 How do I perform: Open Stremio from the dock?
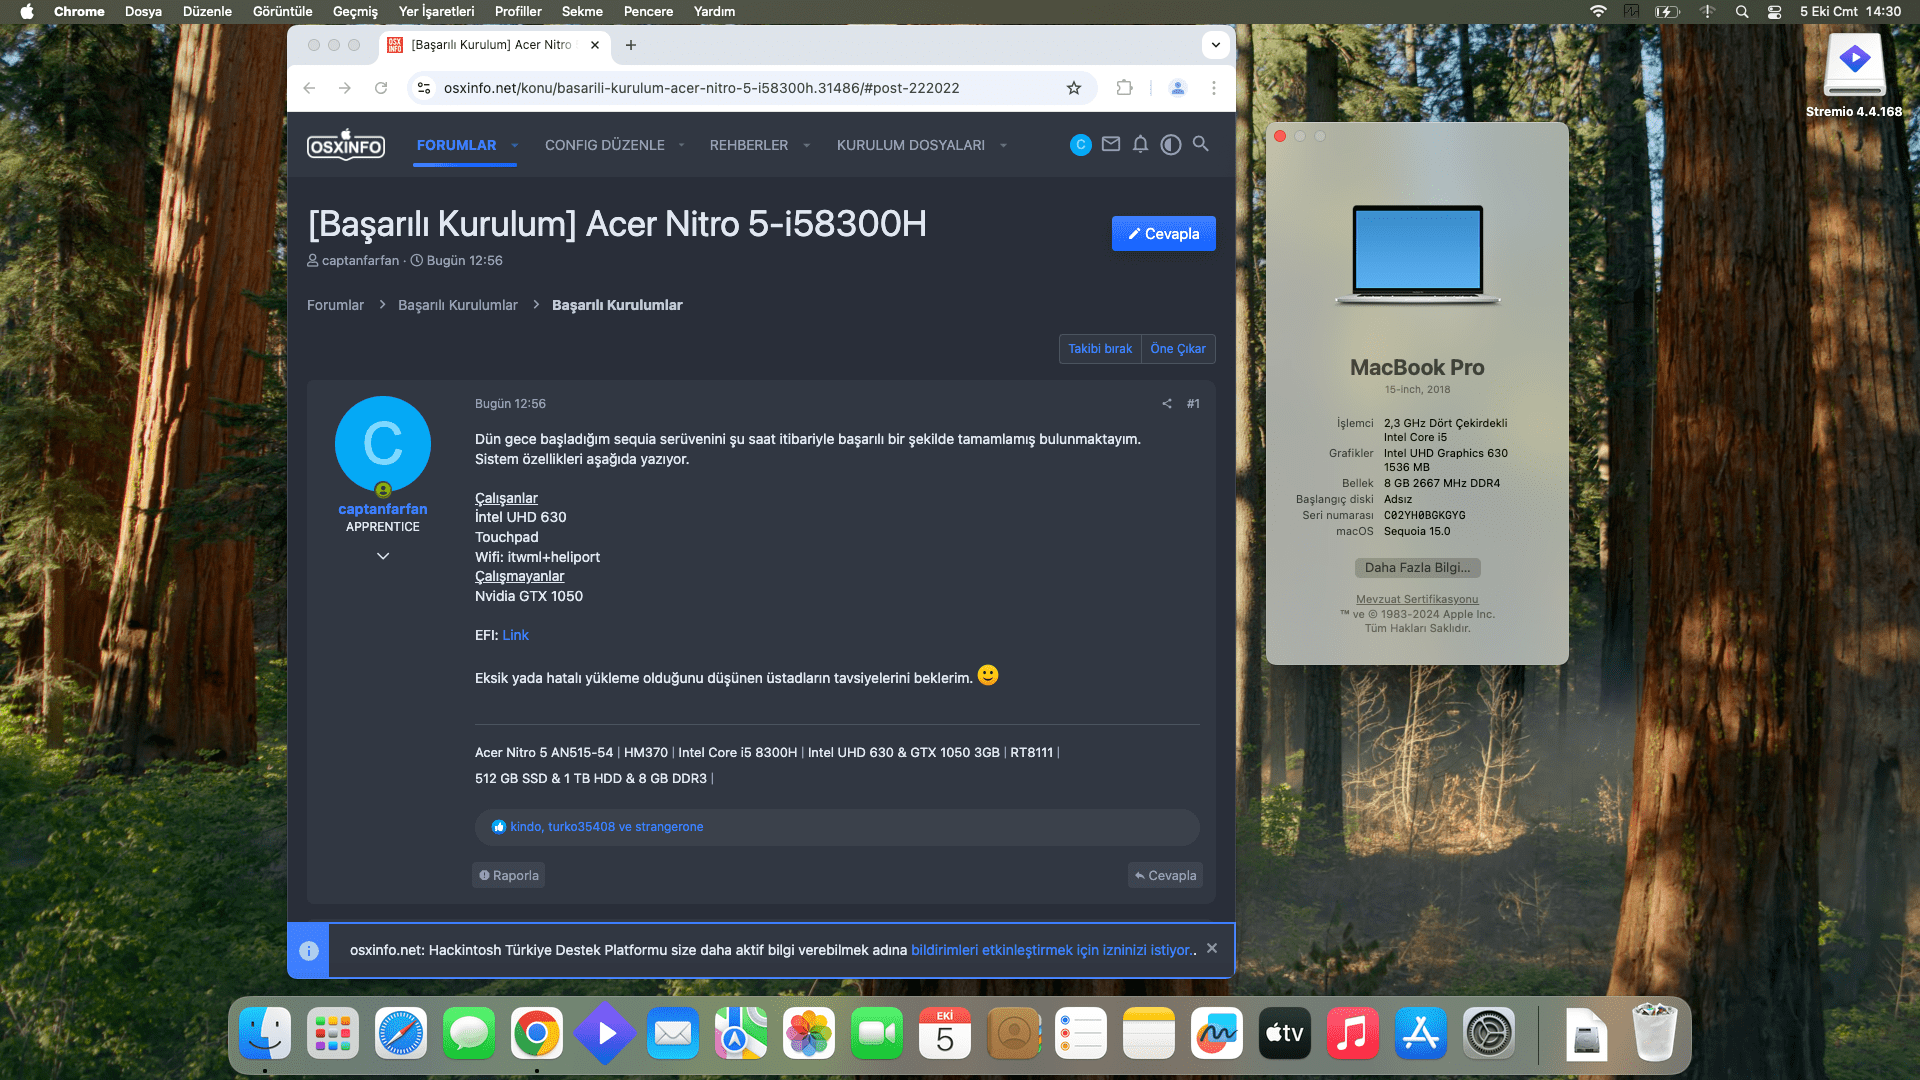coord(604,1034)
